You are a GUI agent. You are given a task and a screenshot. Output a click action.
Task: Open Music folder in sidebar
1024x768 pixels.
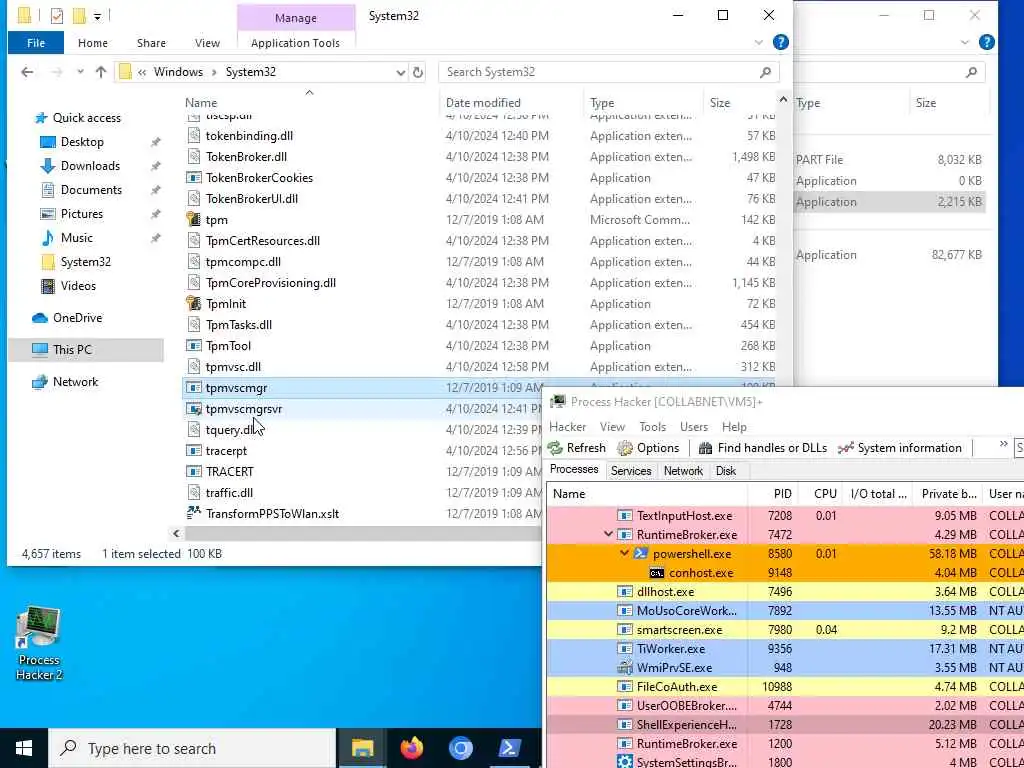76,238
